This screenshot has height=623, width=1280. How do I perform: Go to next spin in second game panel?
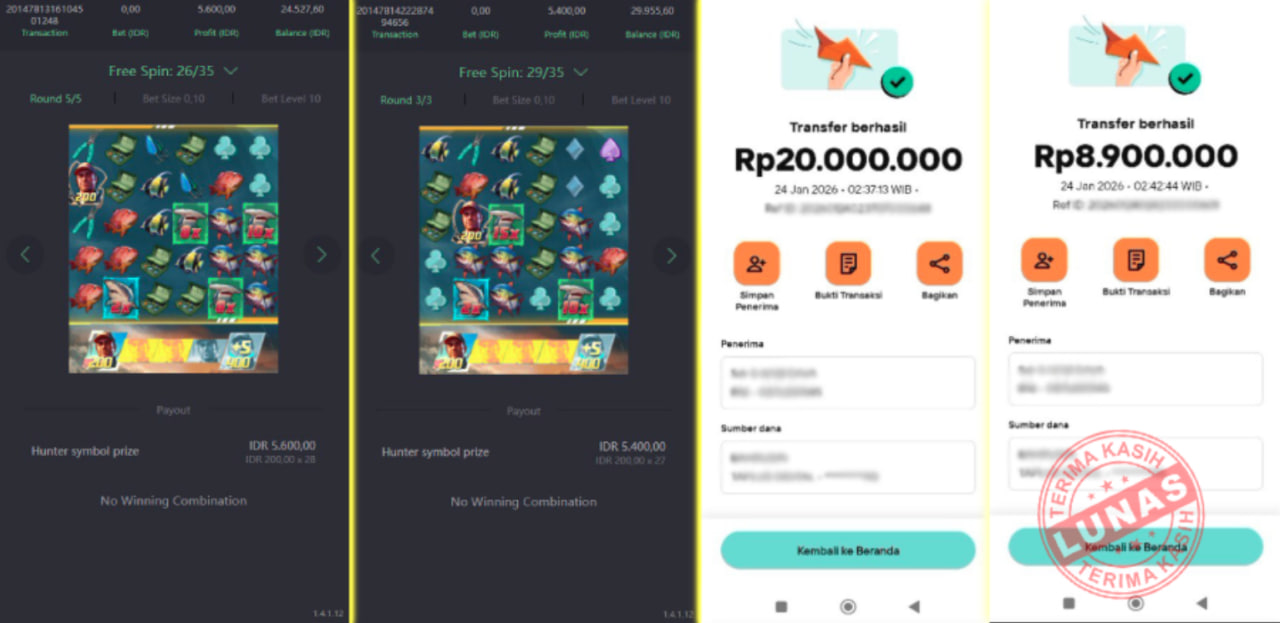point(671,255)
